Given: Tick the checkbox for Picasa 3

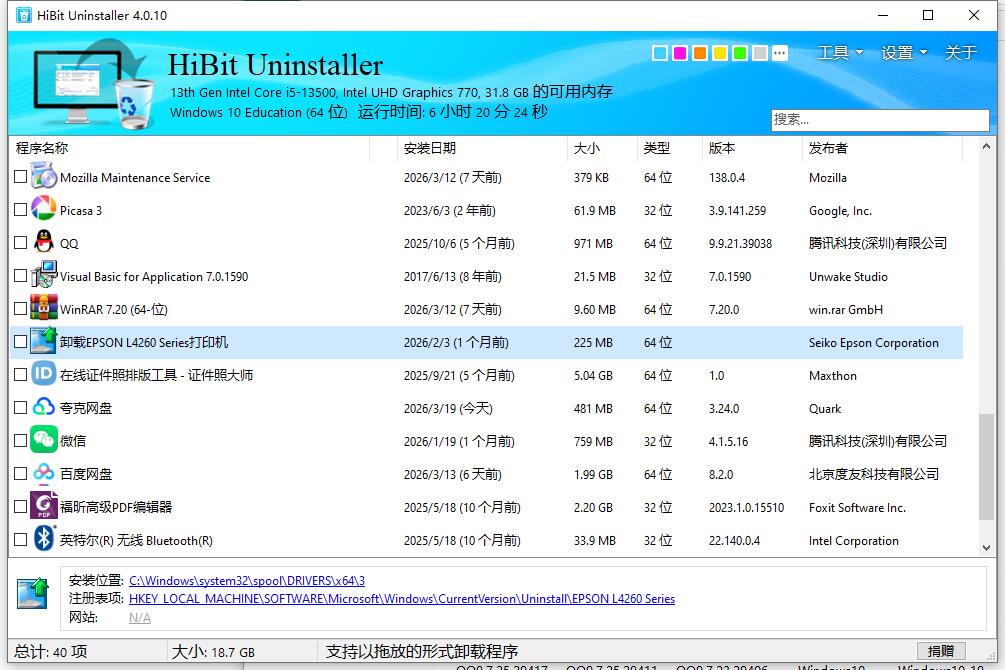Looking at the screenshot, I should click(21, 210).
